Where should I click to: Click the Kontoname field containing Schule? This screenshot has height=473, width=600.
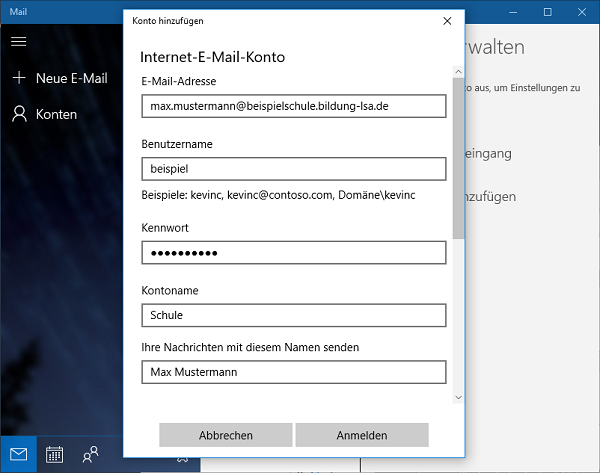[x=293, y=315]
